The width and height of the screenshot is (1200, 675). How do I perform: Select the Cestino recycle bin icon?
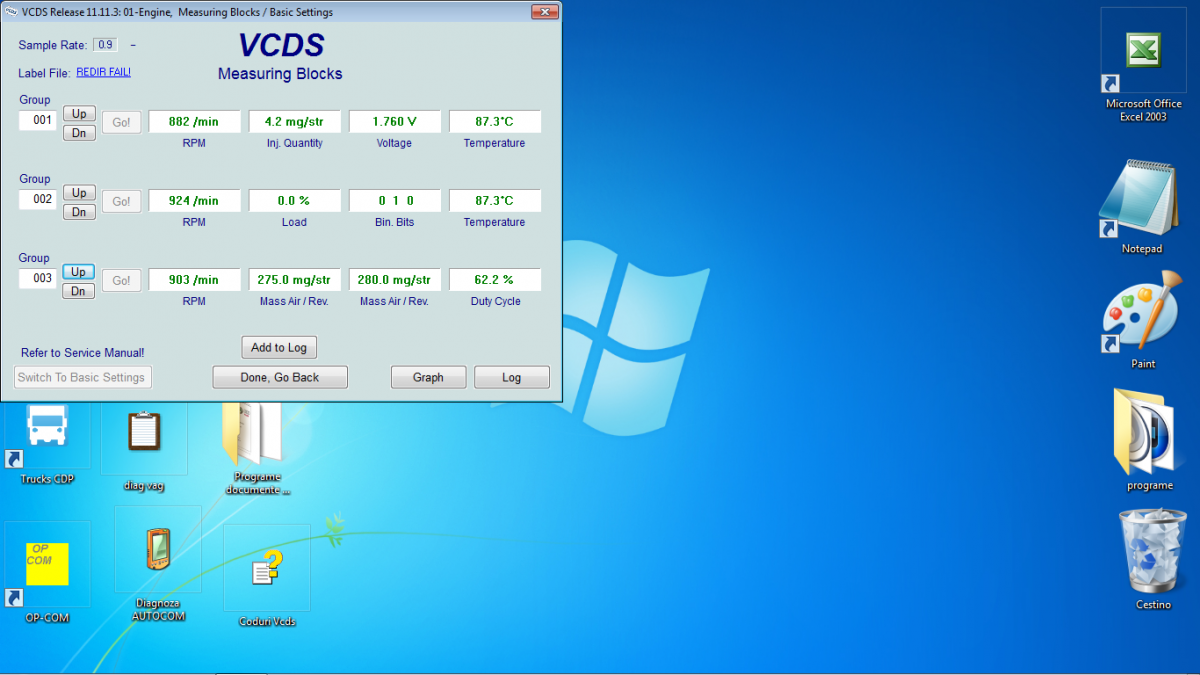click(x=1152, y=560)
